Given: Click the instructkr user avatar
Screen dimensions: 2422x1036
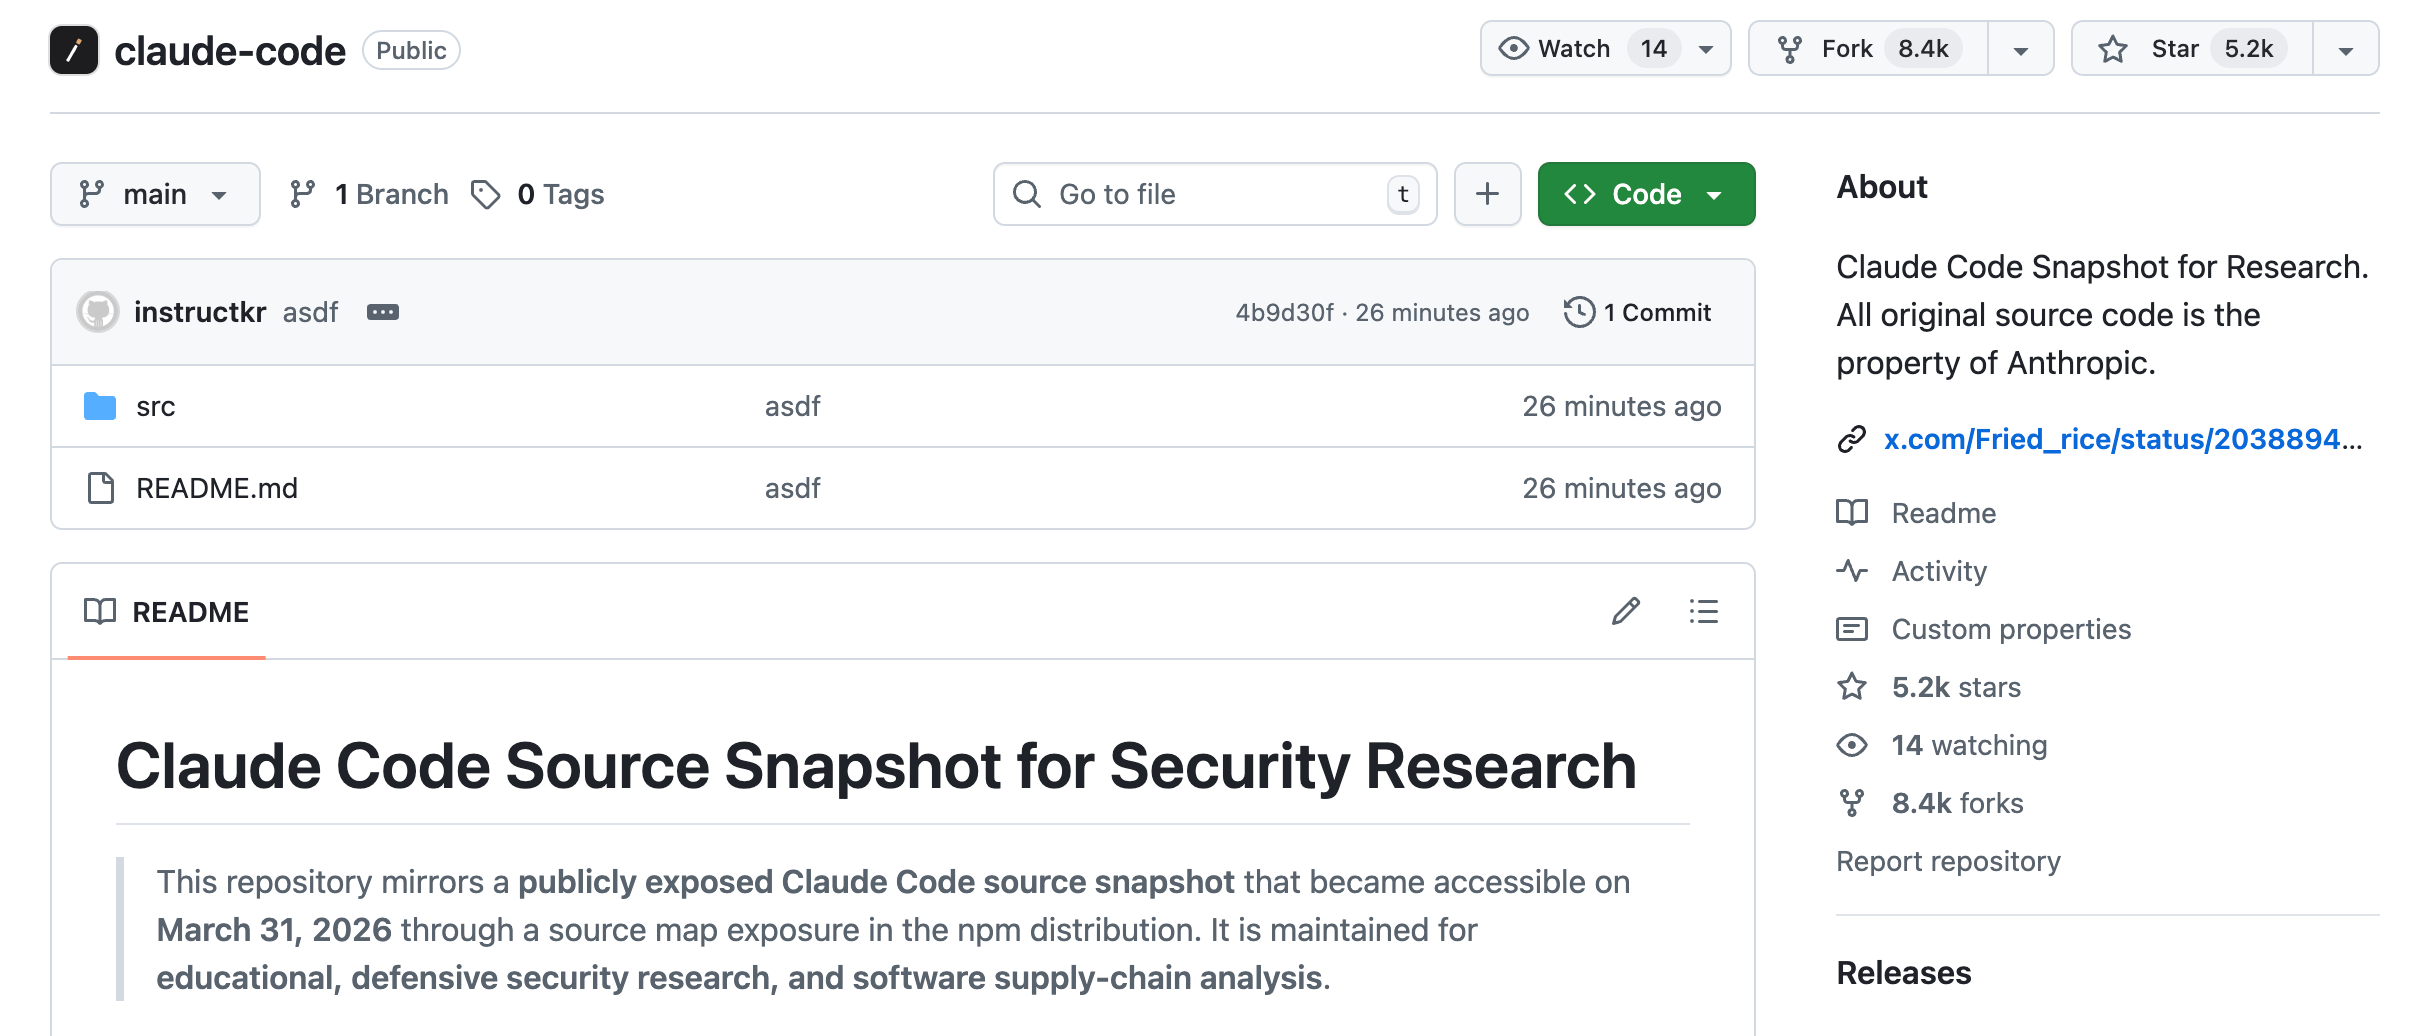Looking at the screenshot, I should click(x=98, y=313).
